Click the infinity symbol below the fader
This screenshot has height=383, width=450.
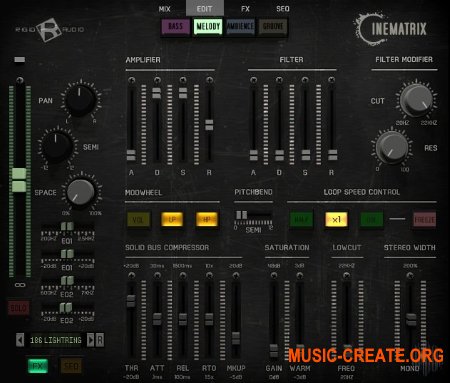[x=20, y=285]
